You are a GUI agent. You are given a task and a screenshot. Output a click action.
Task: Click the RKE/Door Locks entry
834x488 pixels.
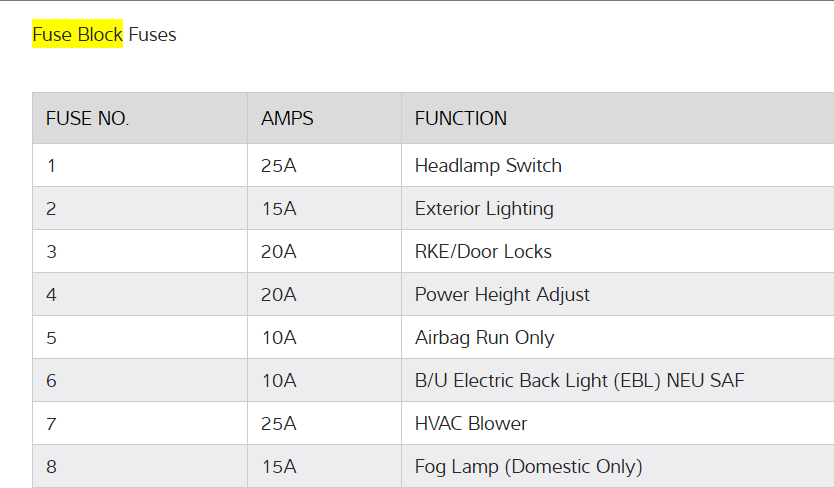(x=483, y=252)
